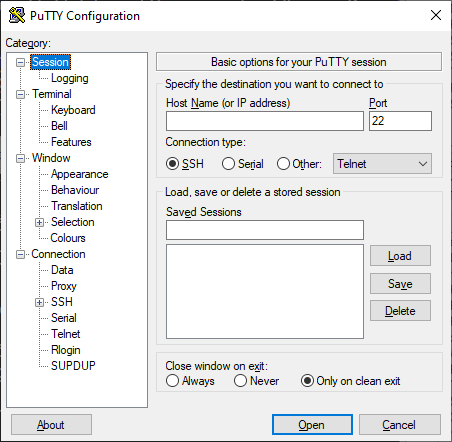Viewport: 452px width, 442px height.
Task: Click the Open button to connect
Action: (x=312, y=425)
